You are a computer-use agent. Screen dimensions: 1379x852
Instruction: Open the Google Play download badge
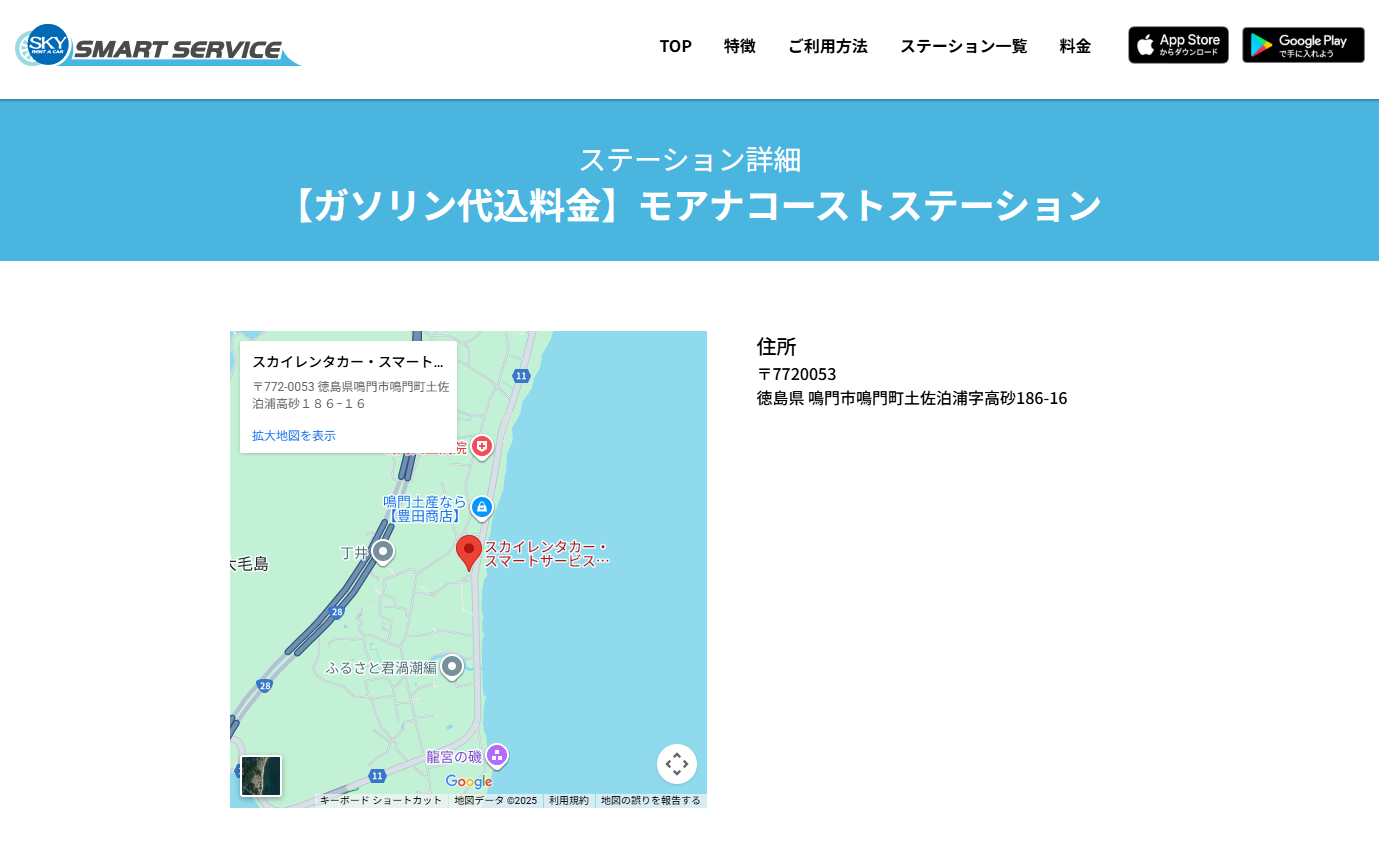pos(1303,45)
